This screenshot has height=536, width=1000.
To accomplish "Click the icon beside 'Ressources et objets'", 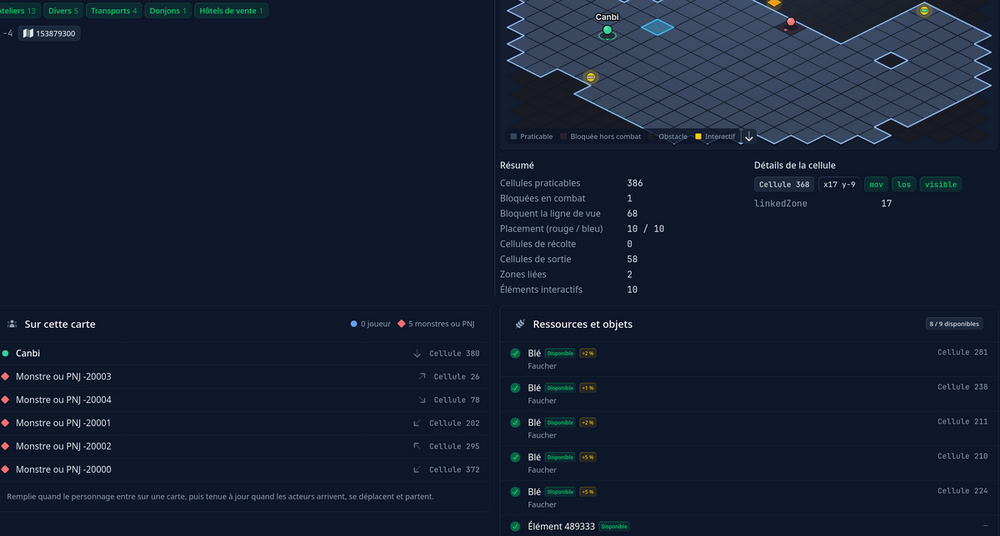I will tap(520, 324).
